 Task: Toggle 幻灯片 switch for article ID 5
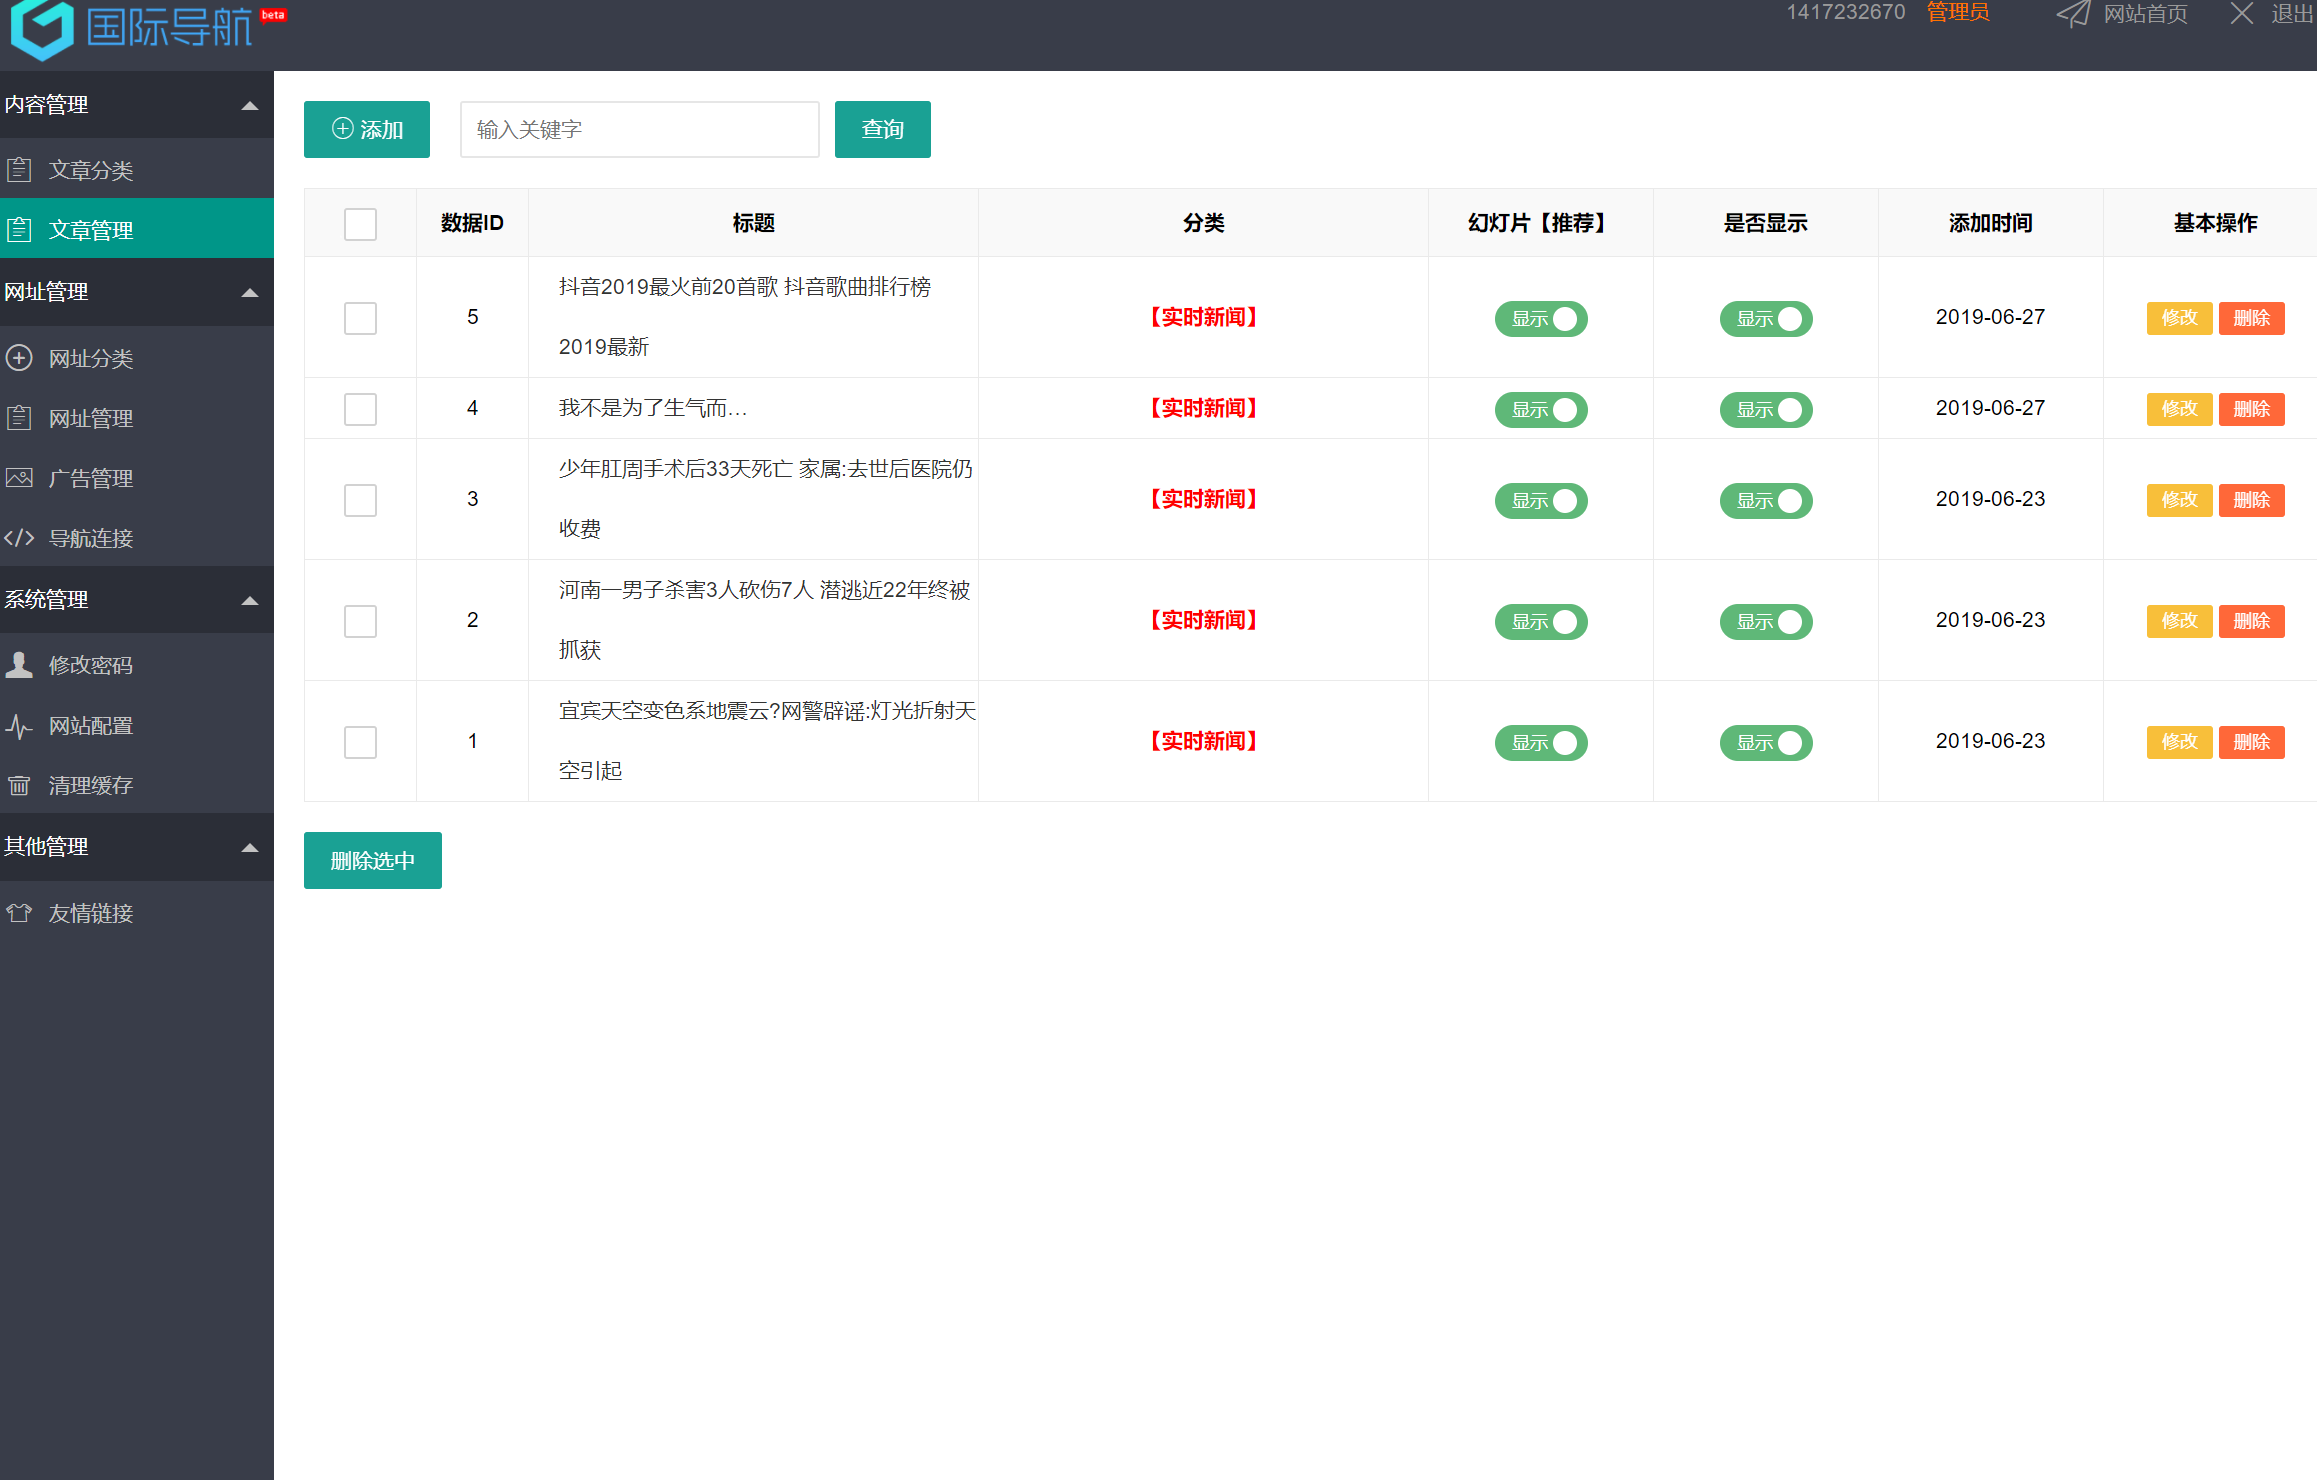click(1540, 318)
